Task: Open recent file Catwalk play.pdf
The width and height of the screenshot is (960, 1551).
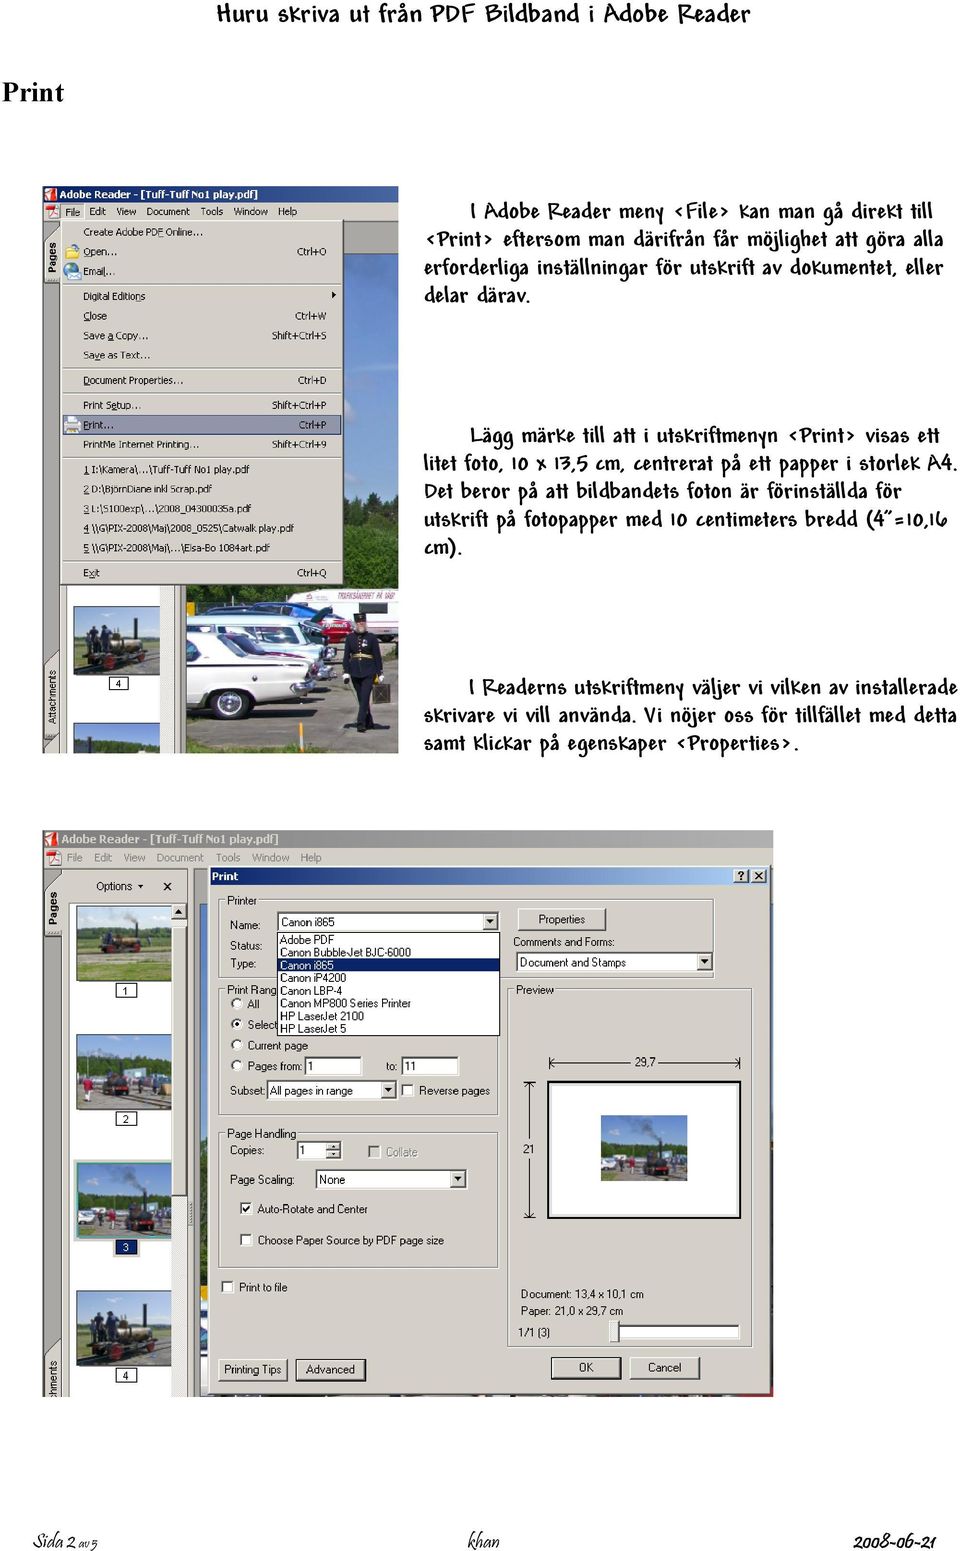Action: [x=202, y=528]
